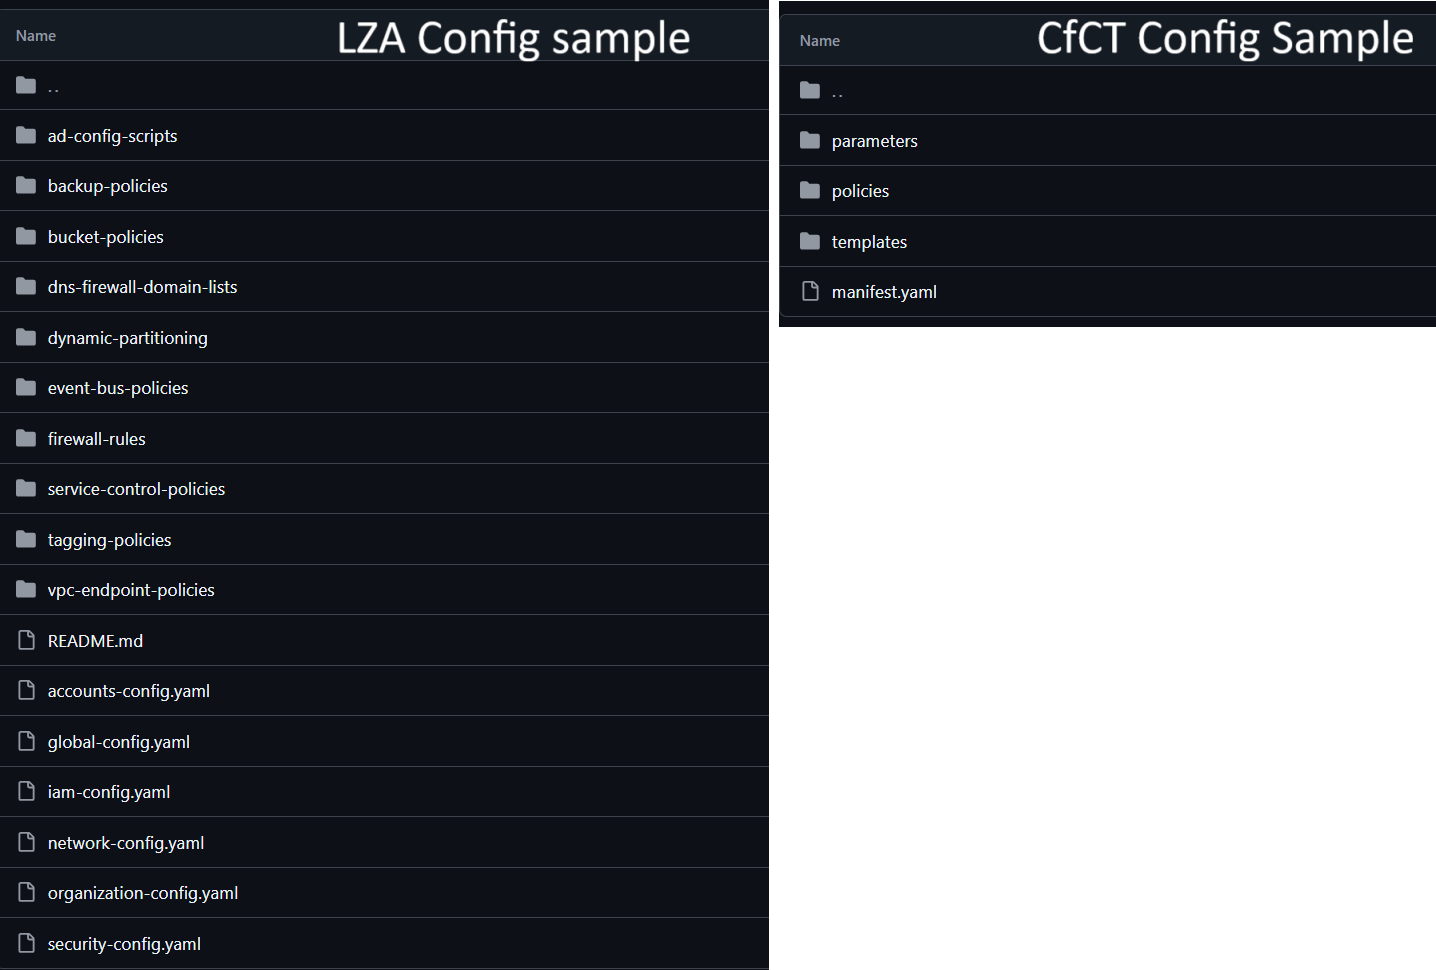Click the folder icon beside parameters

pos(810,140)
